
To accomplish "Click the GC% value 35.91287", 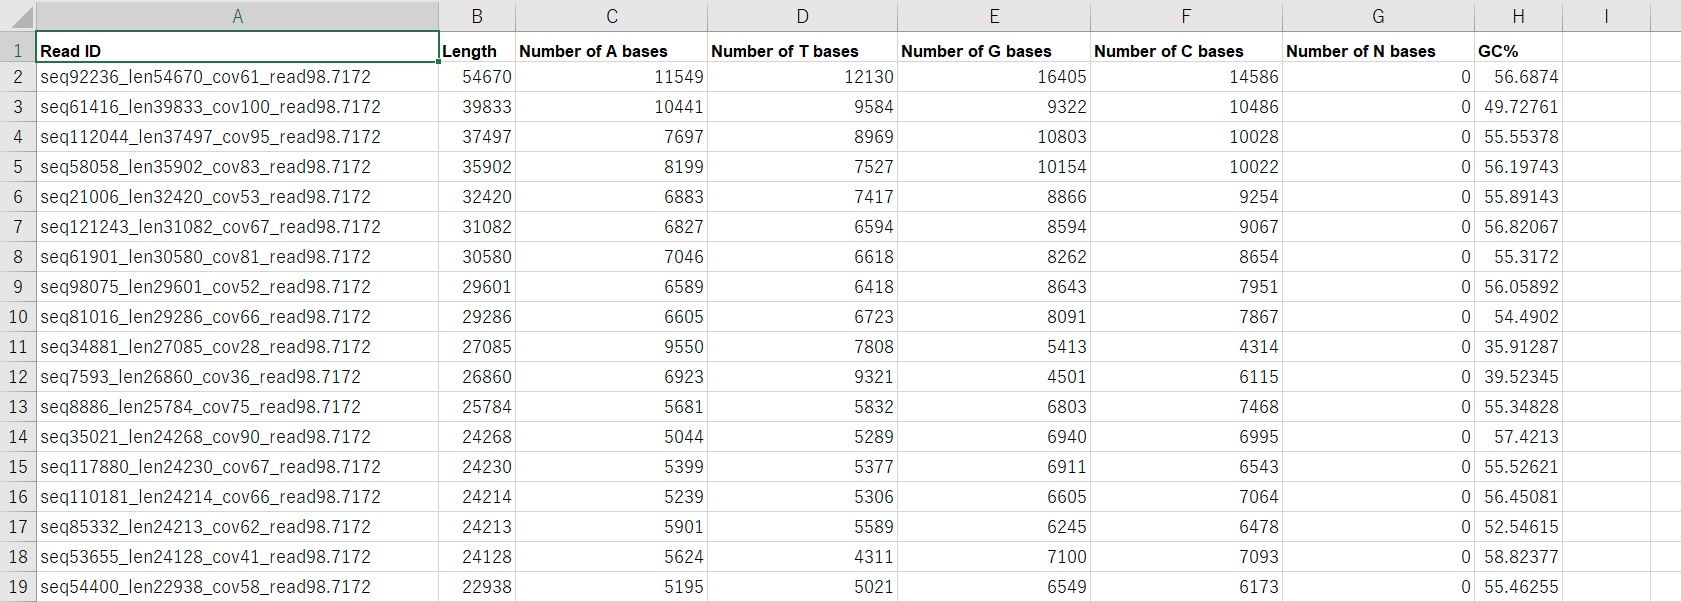I will [1518, 347].
